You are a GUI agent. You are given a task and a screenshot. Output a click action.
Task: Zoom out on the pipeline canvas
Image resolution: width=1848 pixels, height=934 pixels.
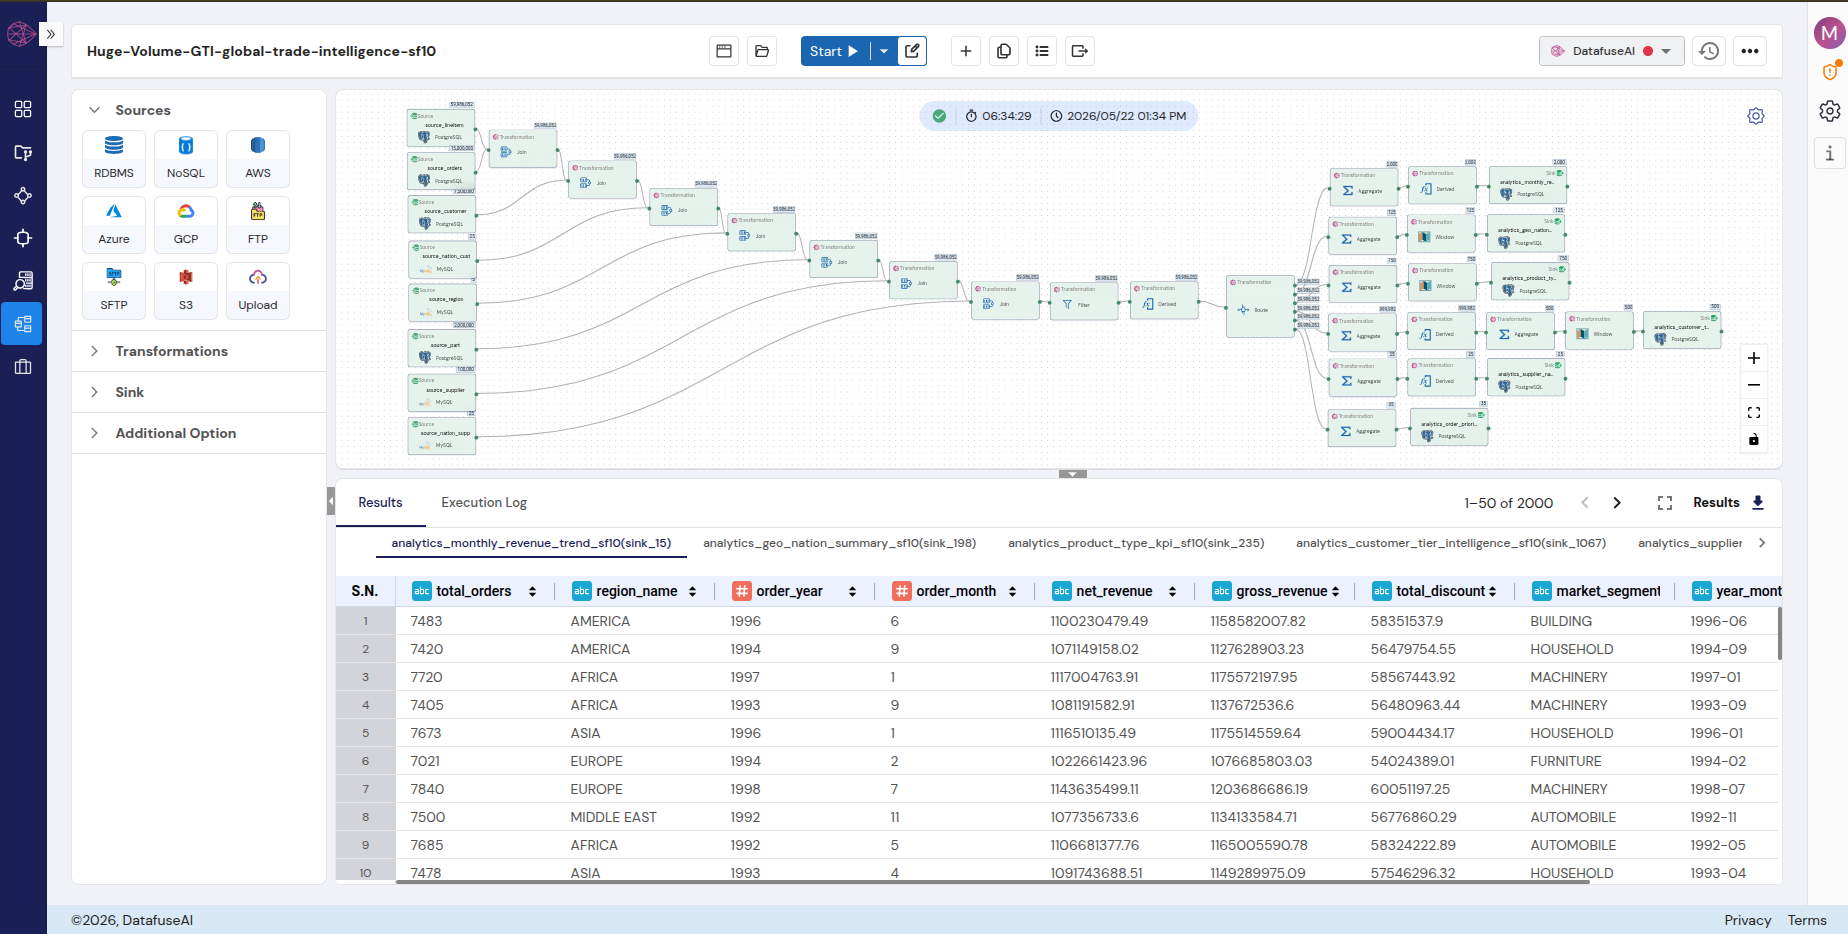point(1754,385)
